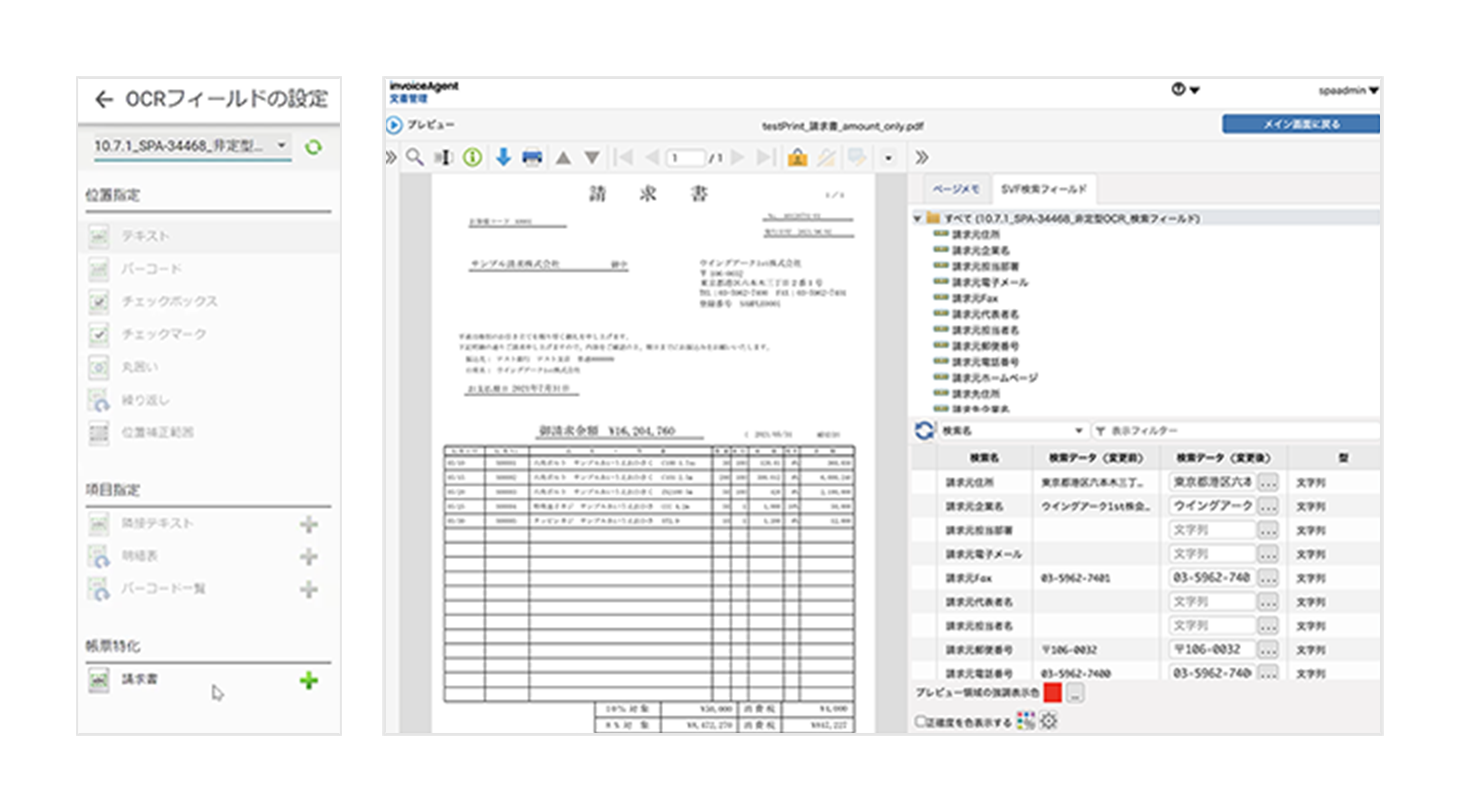Click the printer icon in preview toolbar
1460x812 pixels.
tap(532, 157)
